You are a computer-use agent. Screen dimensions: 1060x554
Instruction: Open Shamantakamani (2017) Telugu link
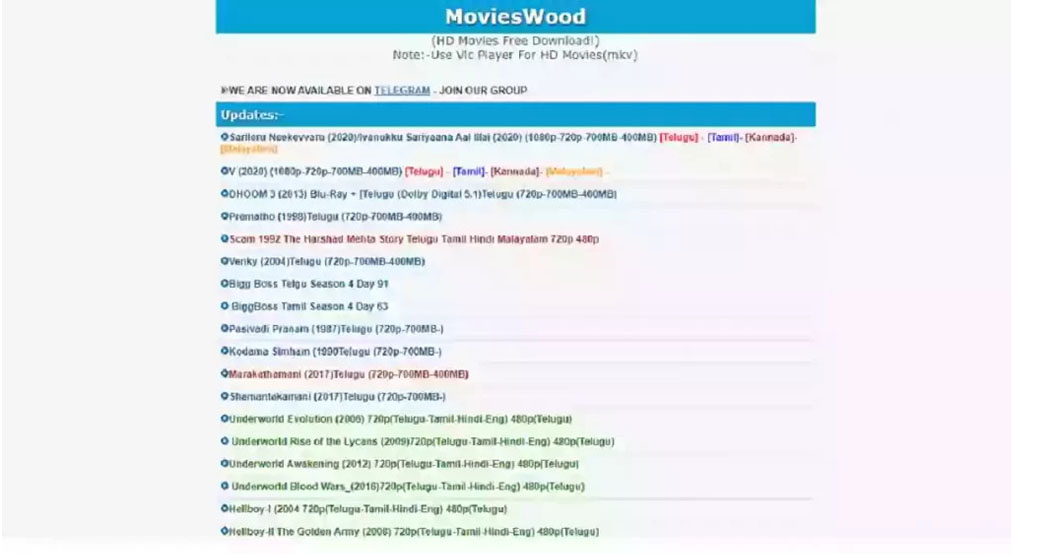pyautogui.click(x=337, y=397)
